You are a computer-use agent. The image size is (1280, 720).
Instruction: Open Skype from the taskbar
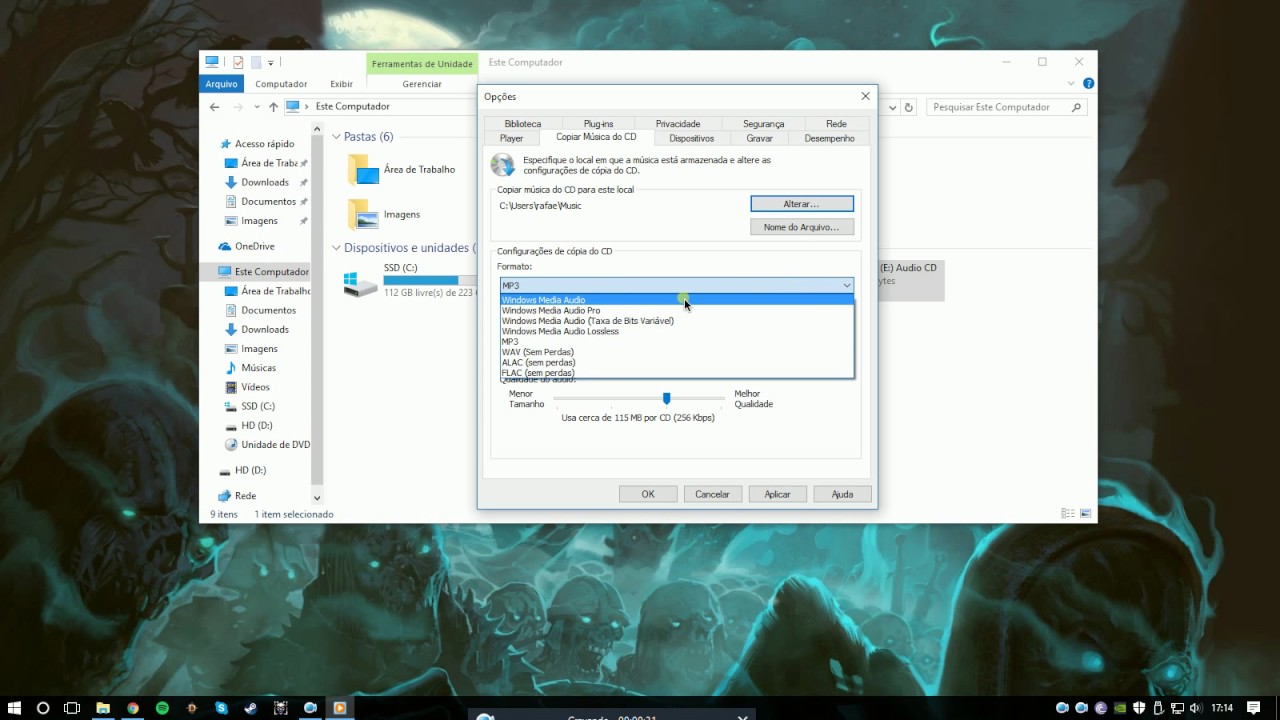(x=221, y=708)
